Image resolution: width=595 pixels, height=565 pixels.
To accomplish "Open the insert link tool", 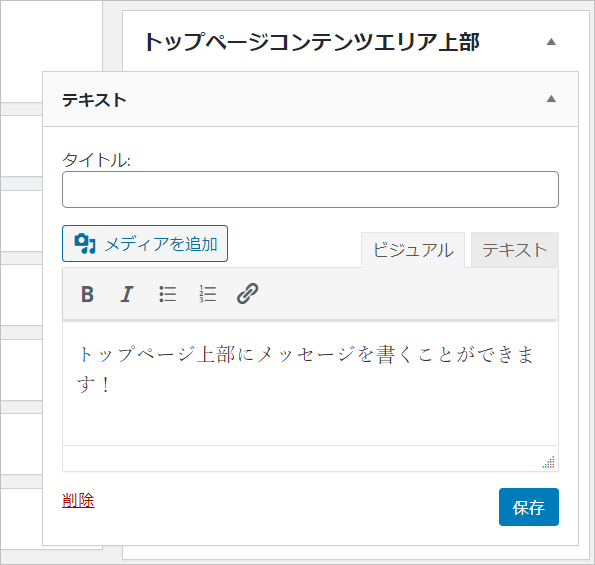I will click(x=247, y=294).
